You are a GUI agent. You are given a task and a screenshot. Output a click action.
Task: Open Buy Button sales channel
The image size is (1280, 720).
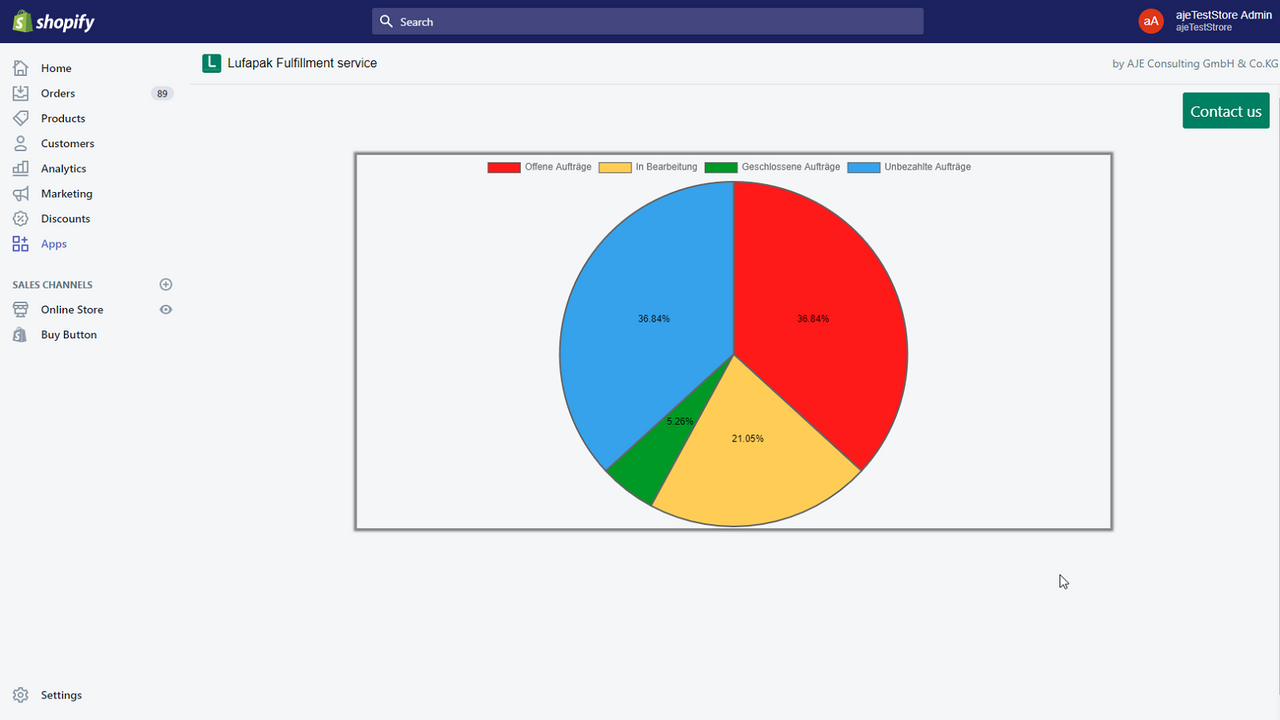pyautogui.click(x=69, y=335)
